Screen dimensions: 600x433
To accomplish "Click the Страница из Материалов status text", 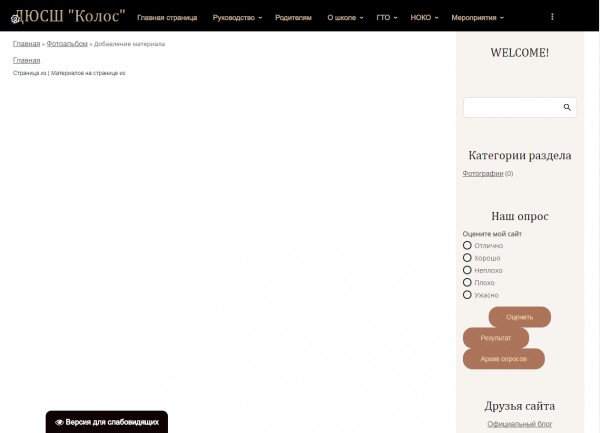I will click(x=69, y=73).
